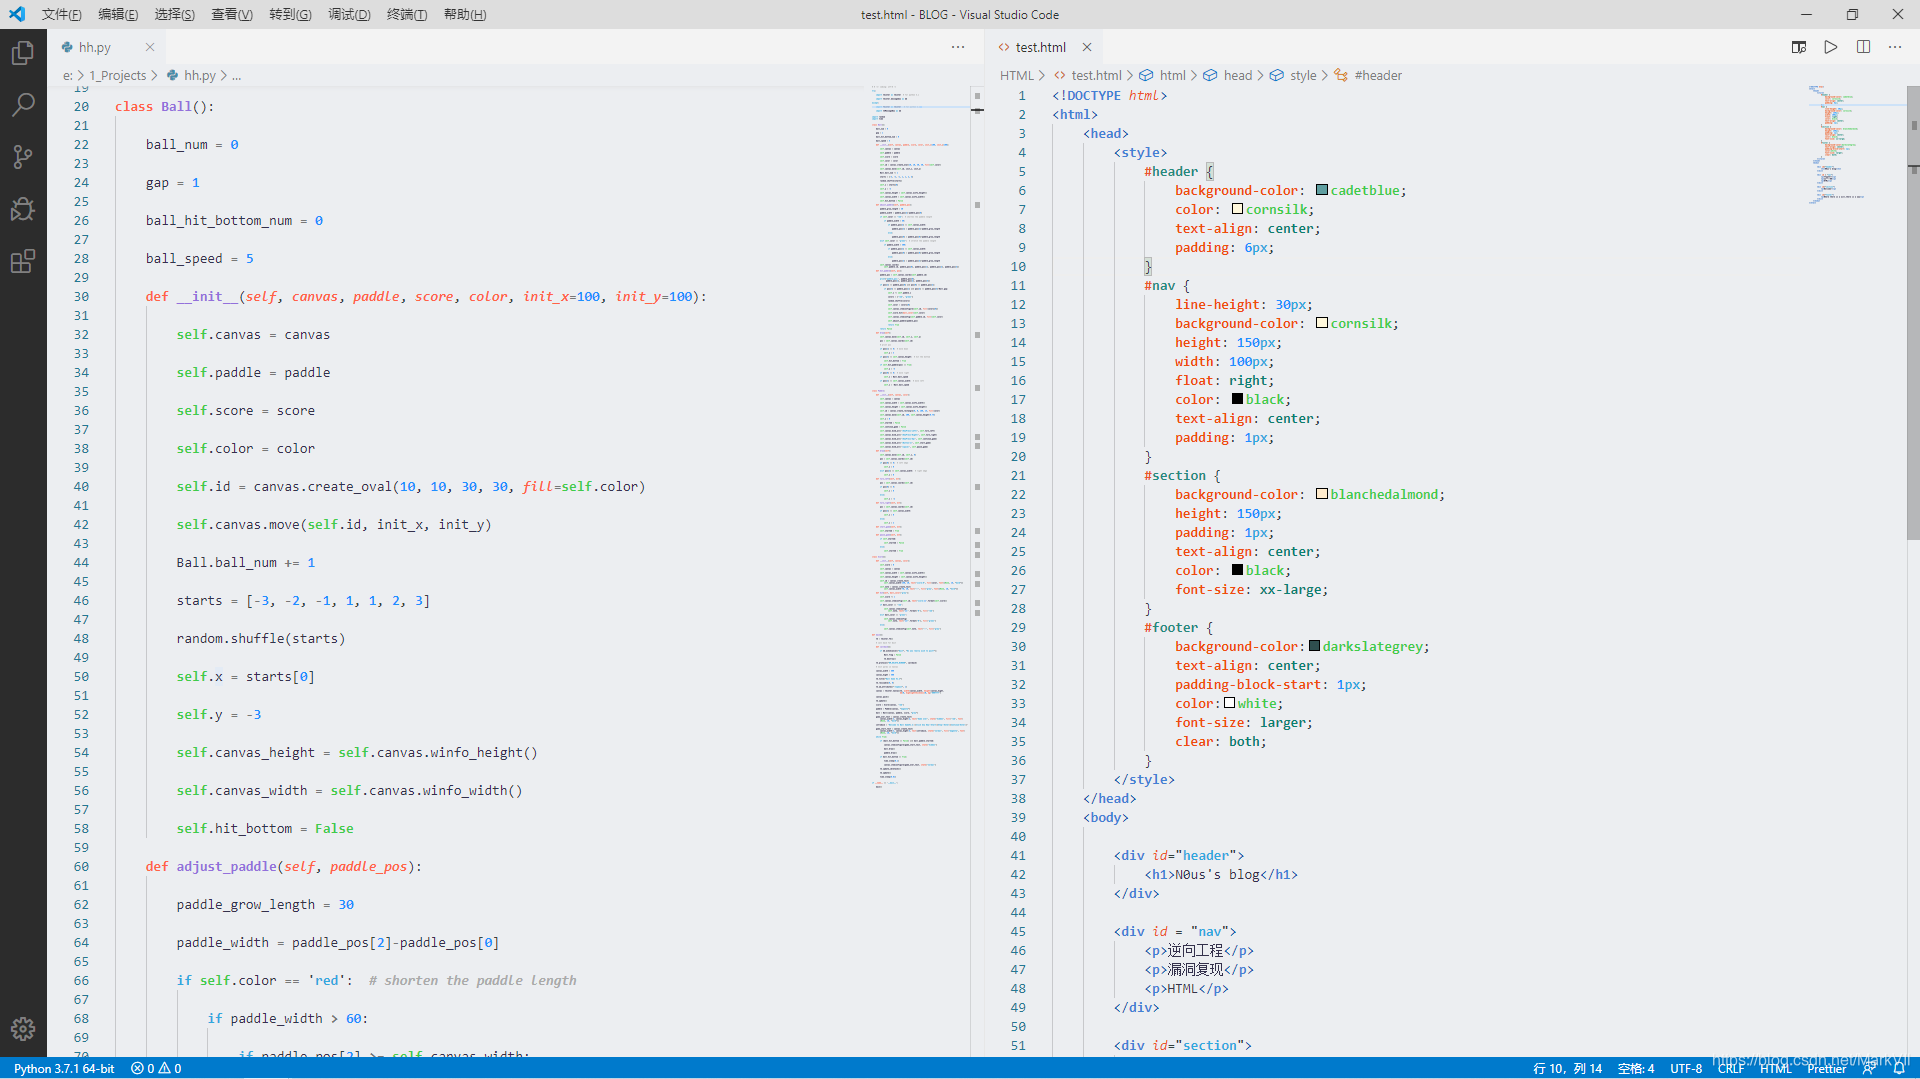The width and height of the screenshot is (1920, 1079).
Task: Click hh.py minimap code overview
Action: 918,437
